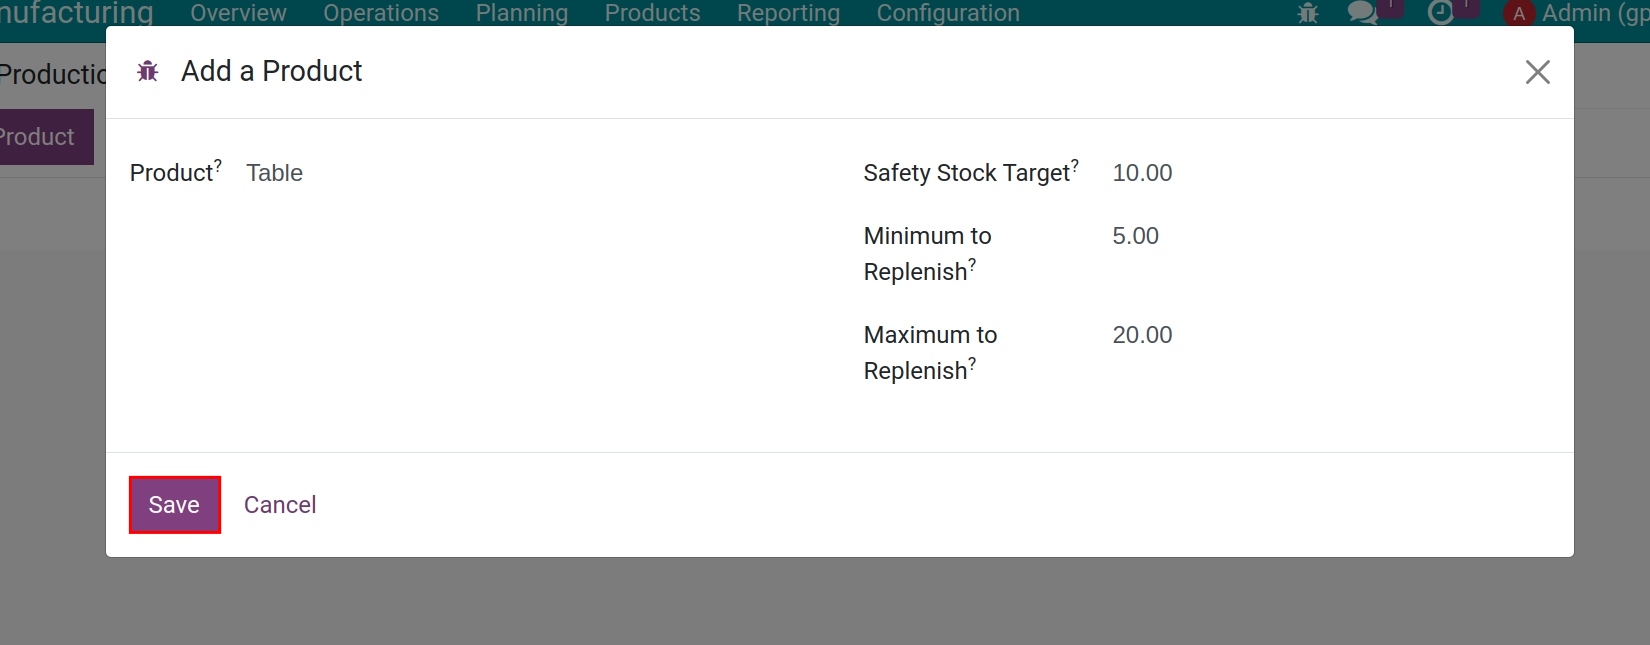Open the Overview menu
The width and height of the screenshot is (1650, 645).
238,13
